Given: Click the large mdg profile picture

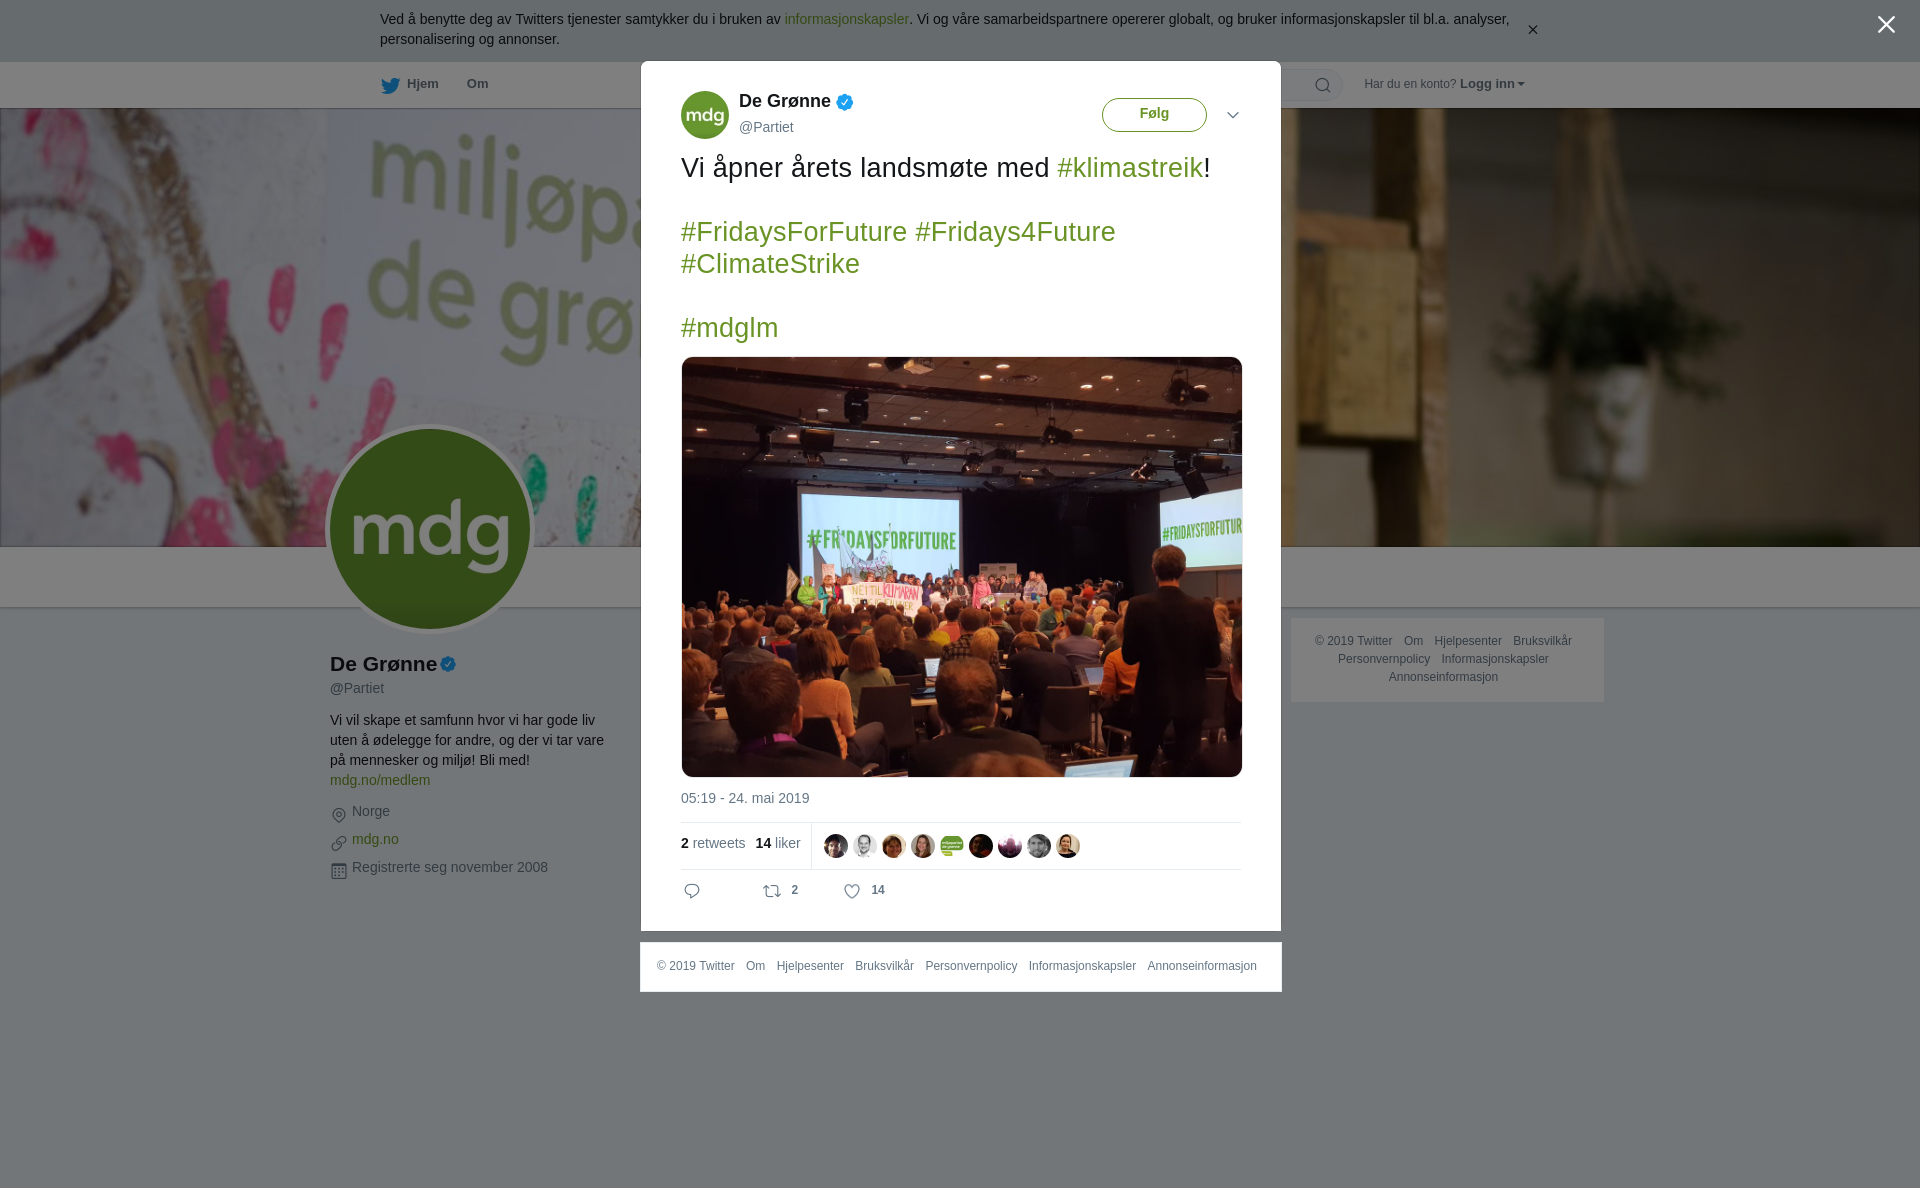Looking at the screenshot, I should 430,529.
